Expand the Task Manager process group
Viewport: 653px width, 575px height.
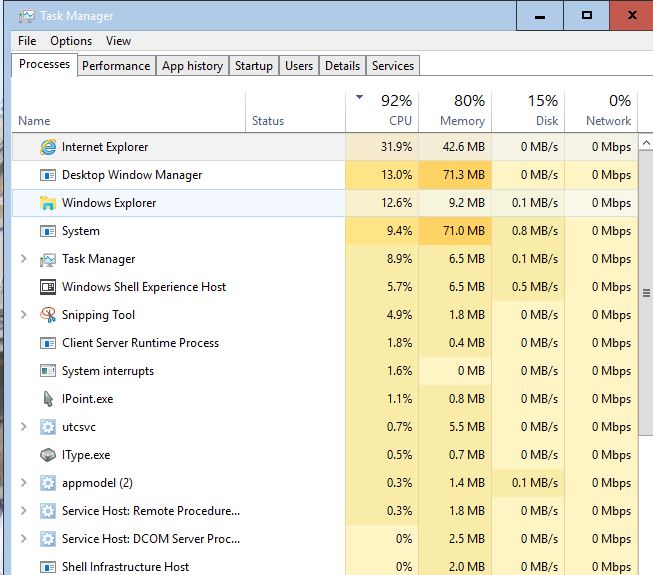[x=24, y=259]
